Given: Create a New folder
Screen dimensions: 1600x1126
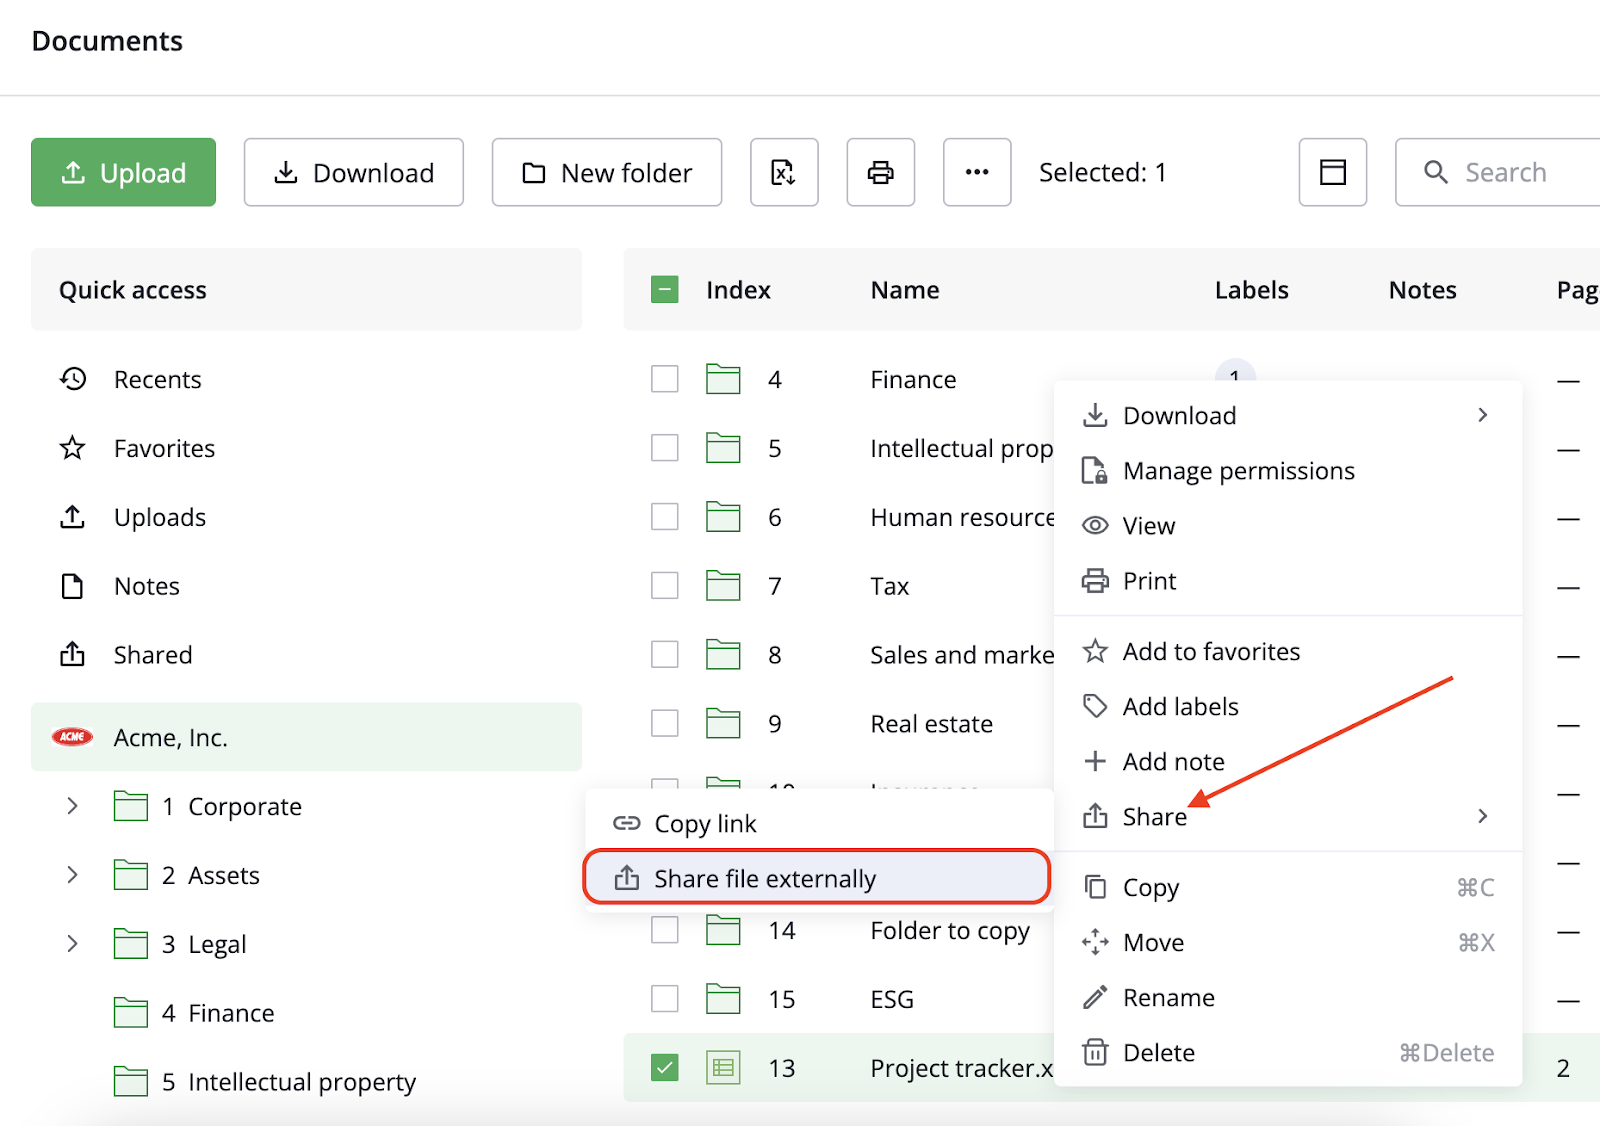Looking at the screenshot, I should coord(606,172).
